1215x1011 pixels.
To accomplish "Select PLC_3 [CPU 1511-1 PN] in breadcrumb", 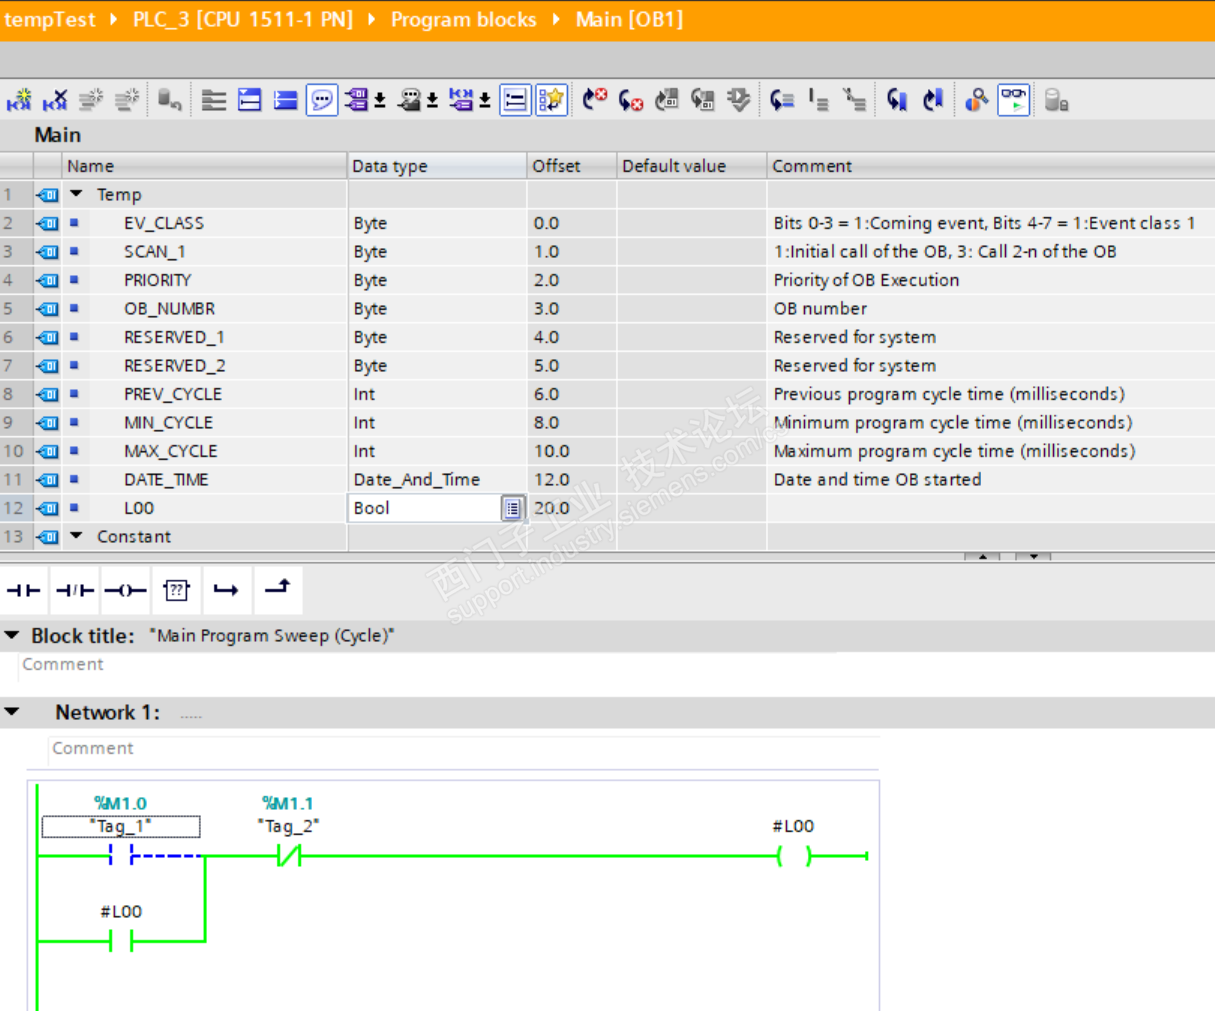I will [x=242, y=20].
